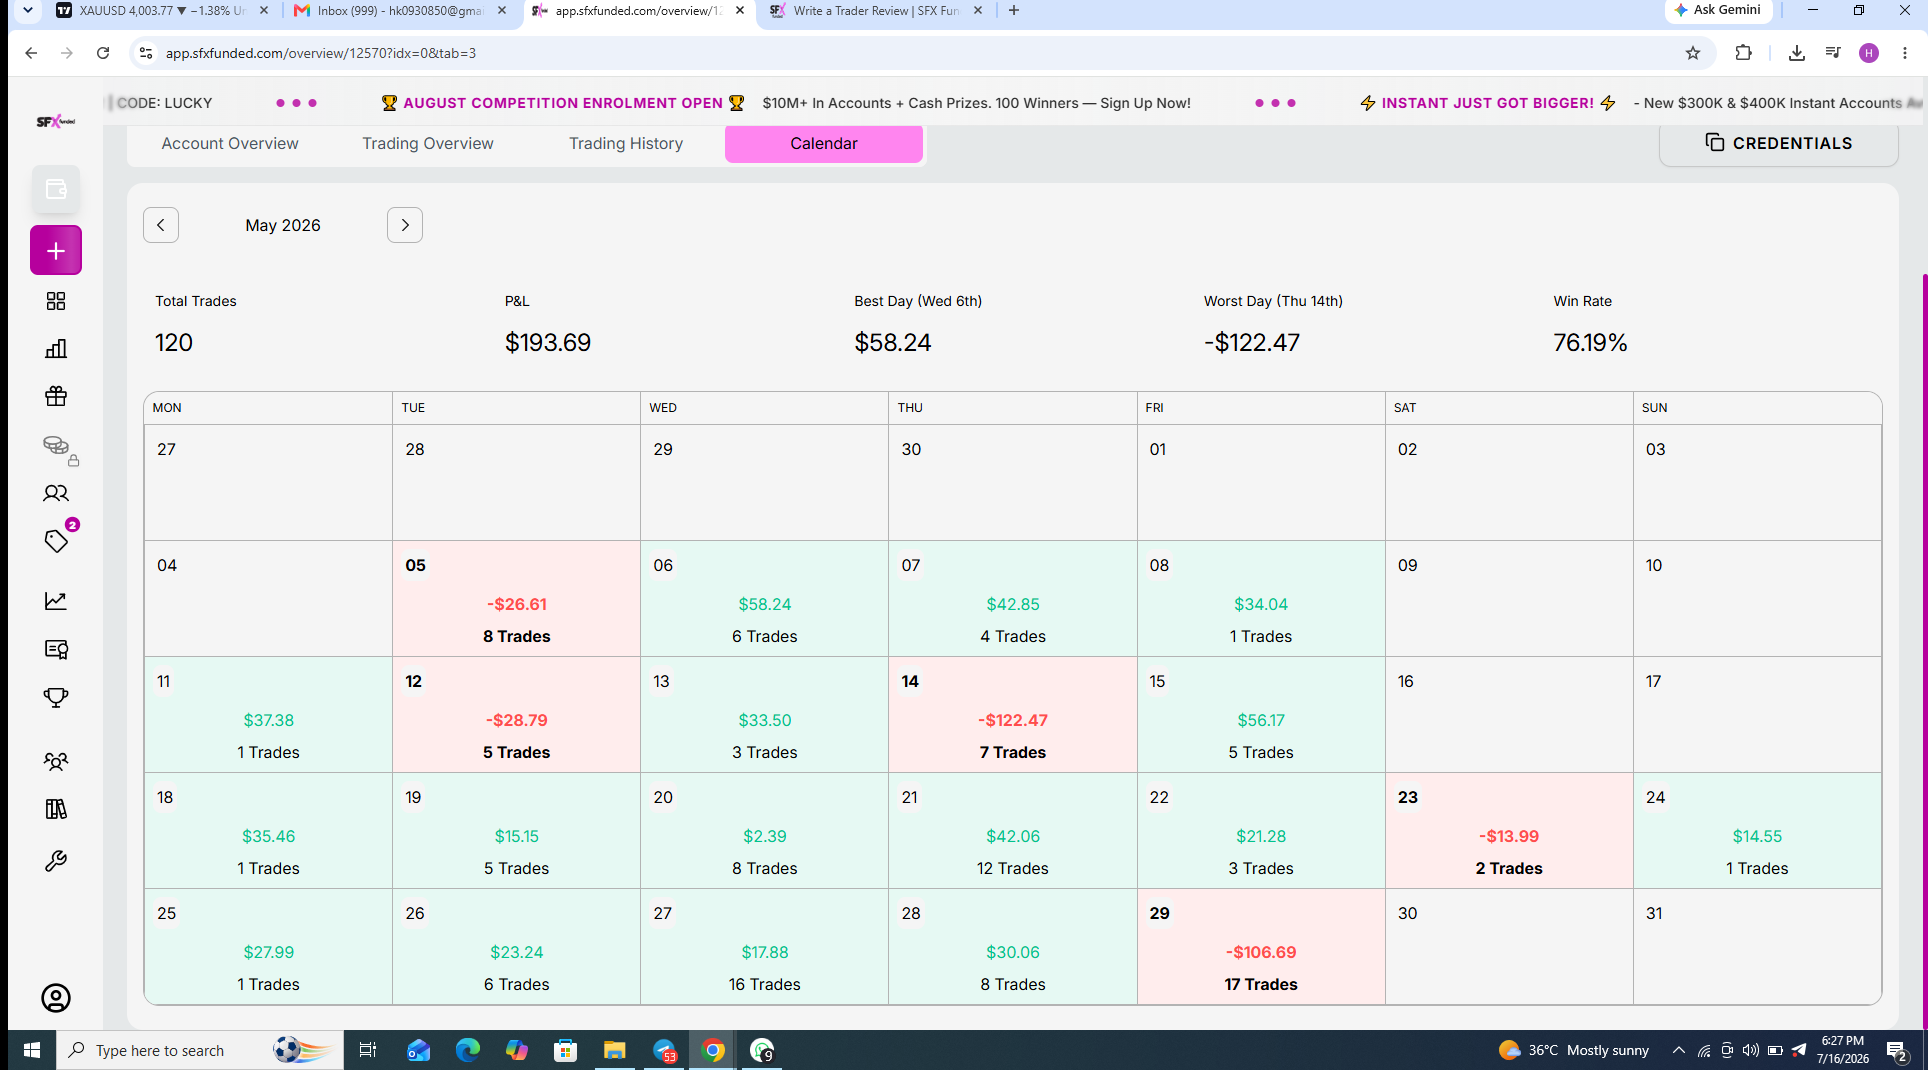Expand the browser tab search dropdown arrow
This screenshot has width=1928, height=1070.
27,10
